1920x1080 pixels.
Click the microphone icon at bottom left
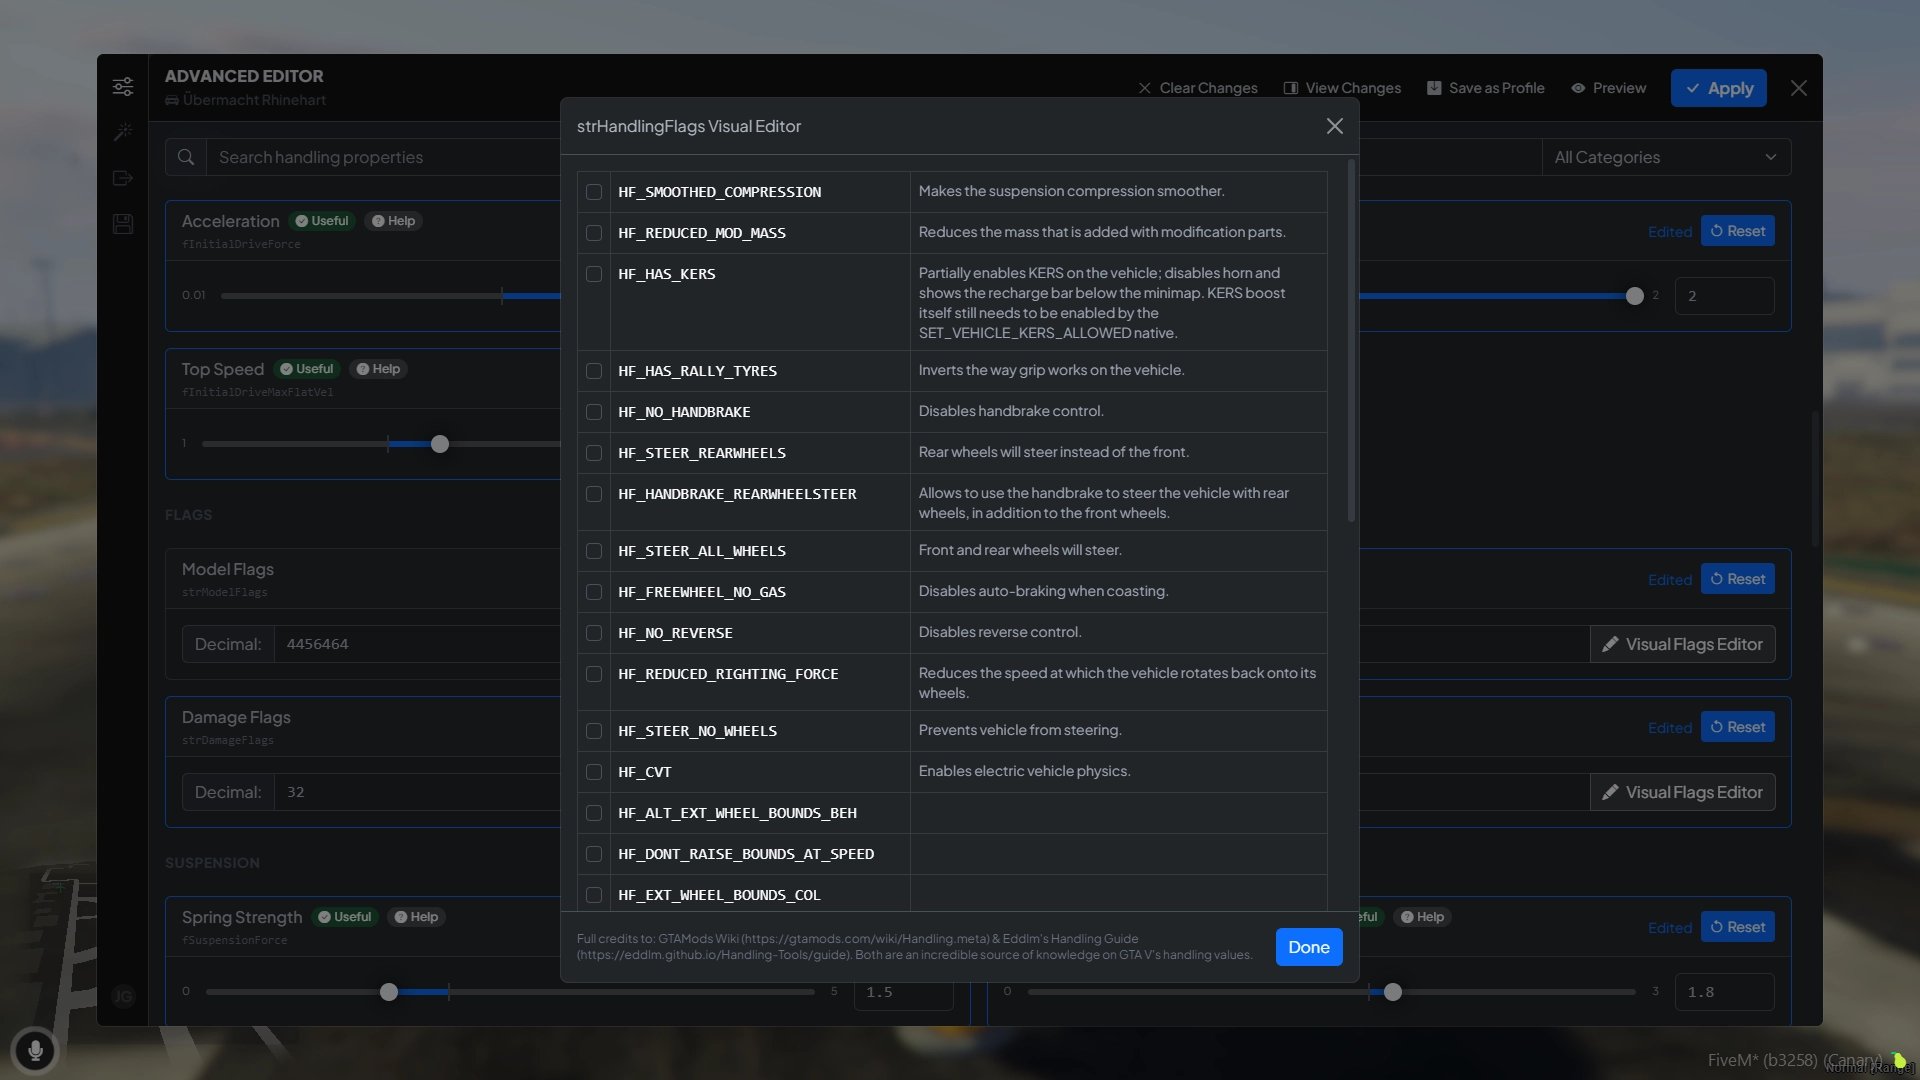coord(37,1050)
